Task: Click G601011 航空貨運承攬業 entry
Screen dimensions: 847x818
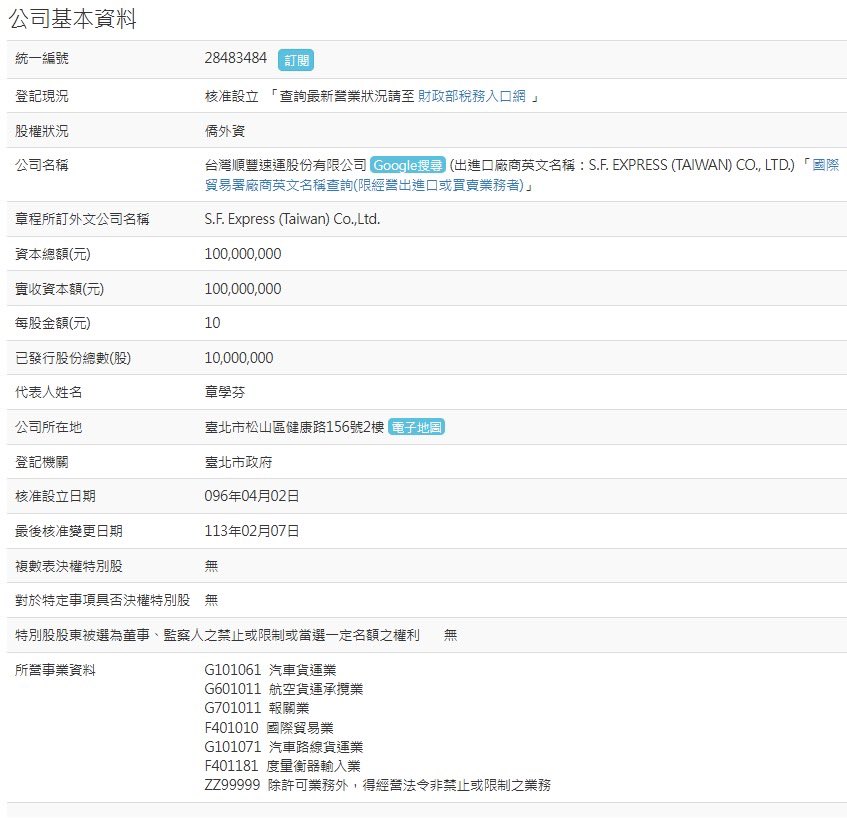Action: point(284,689)
